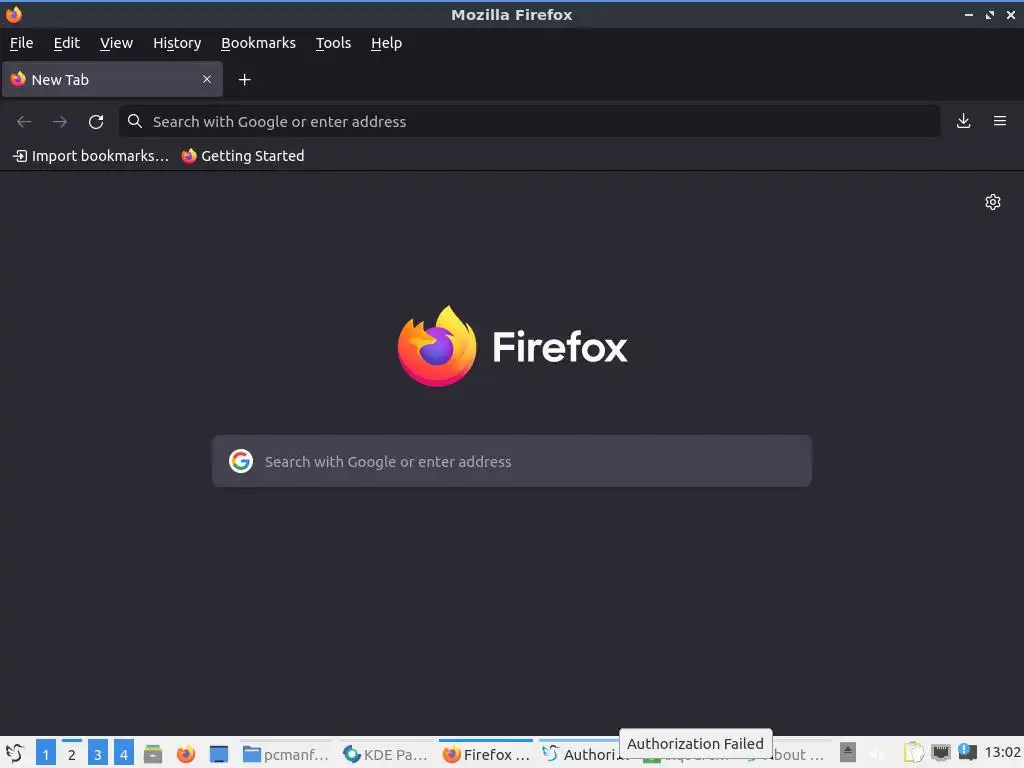
Task: Open Getting Started bookmark
Action: click(x=243, y=156)
